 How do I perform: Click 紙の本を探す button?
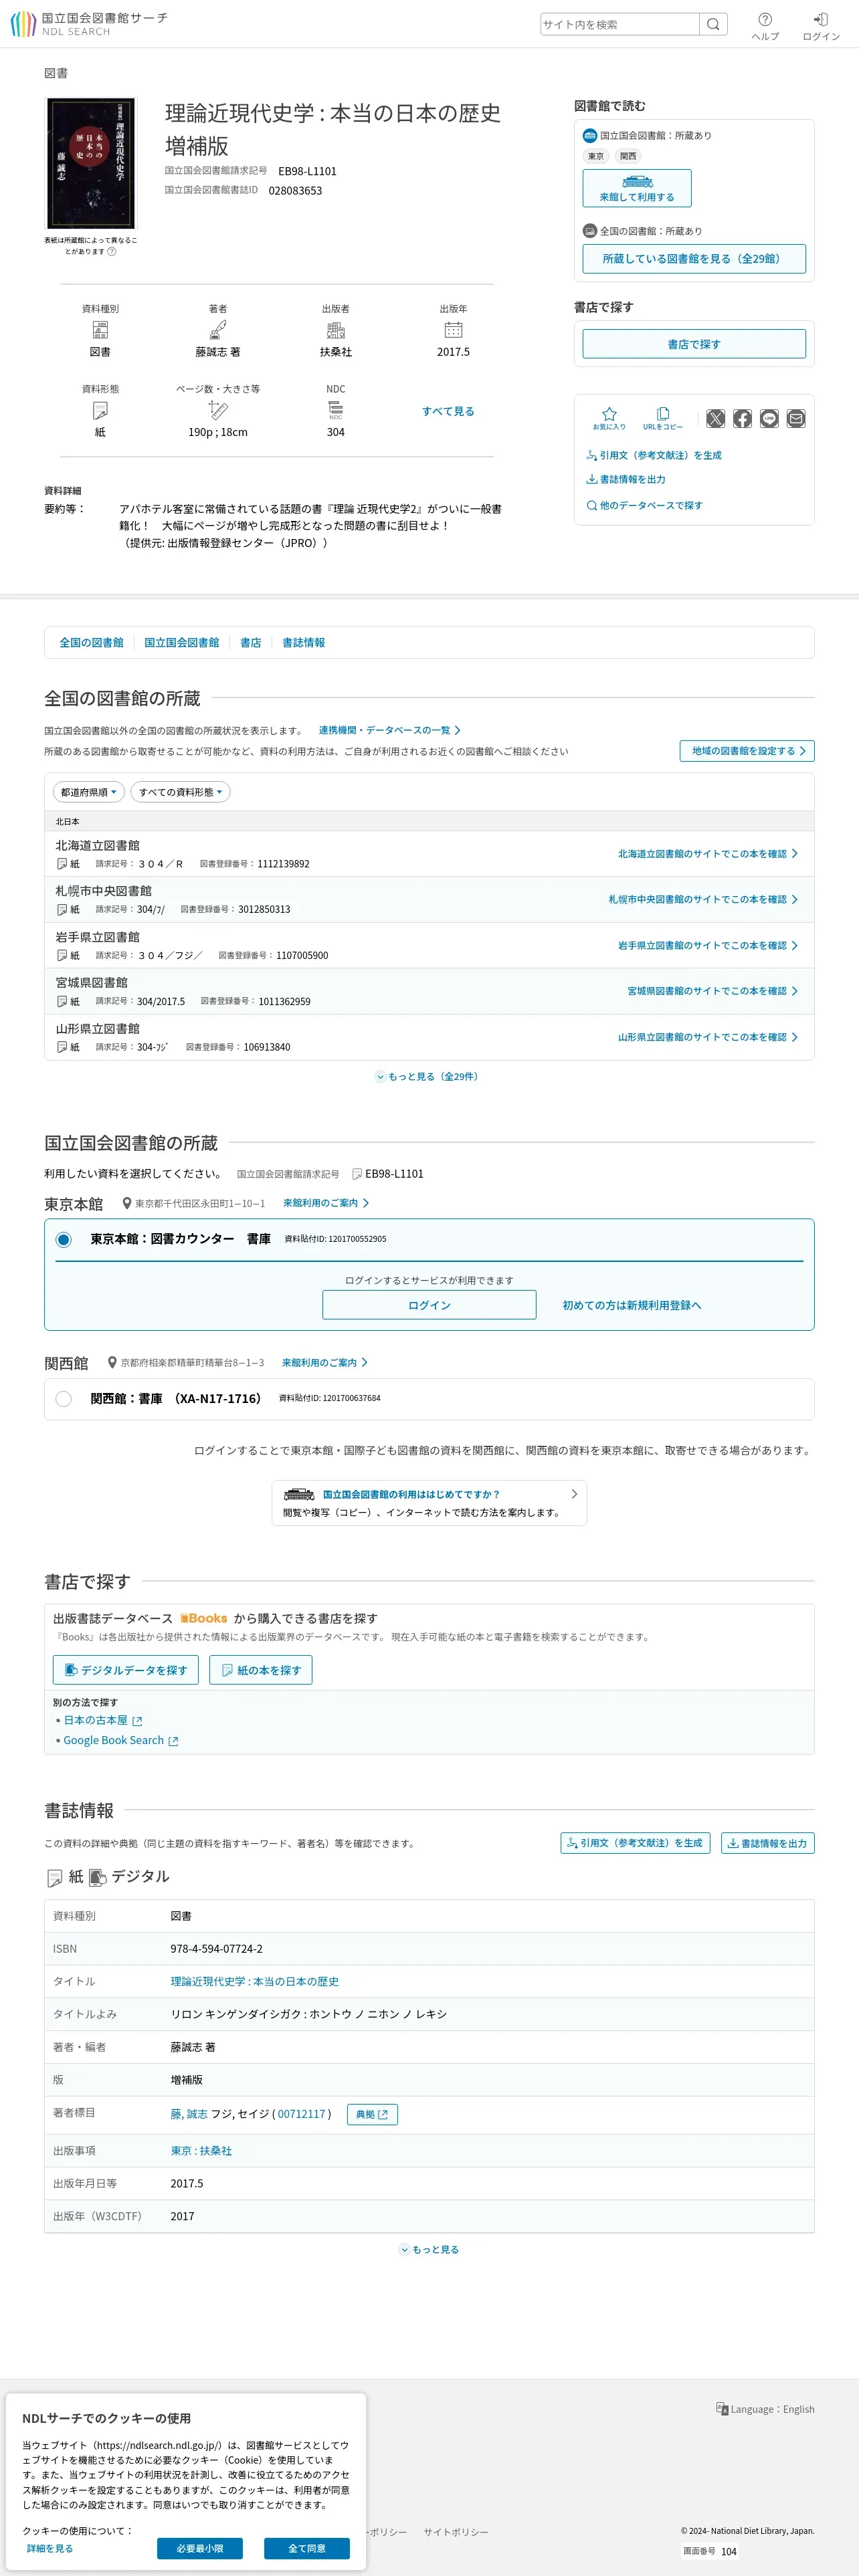(261, 1670)
